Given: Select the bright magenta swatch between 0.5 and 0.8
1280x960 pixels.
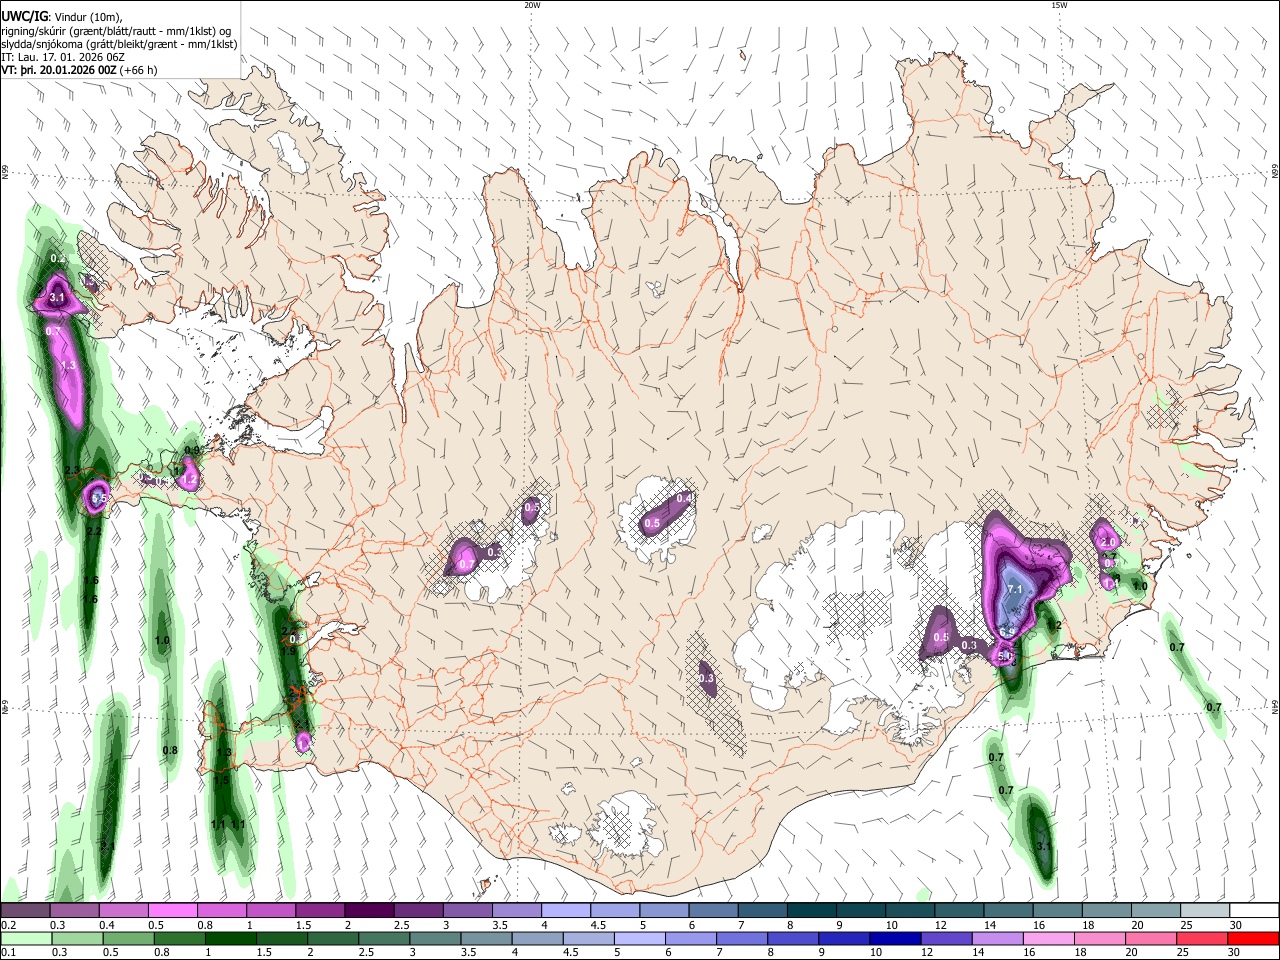Looking at the screenshot, I should (173, 911).
